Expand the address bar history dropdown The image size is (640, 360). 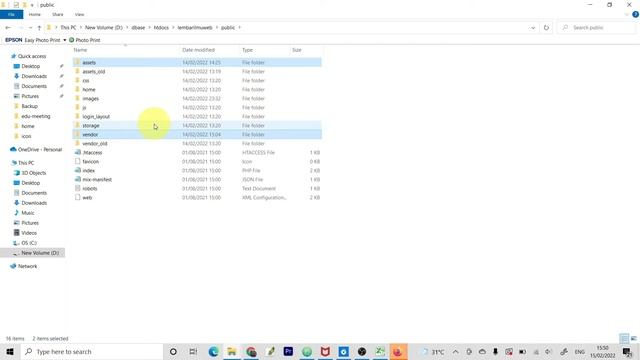point(533,28)
